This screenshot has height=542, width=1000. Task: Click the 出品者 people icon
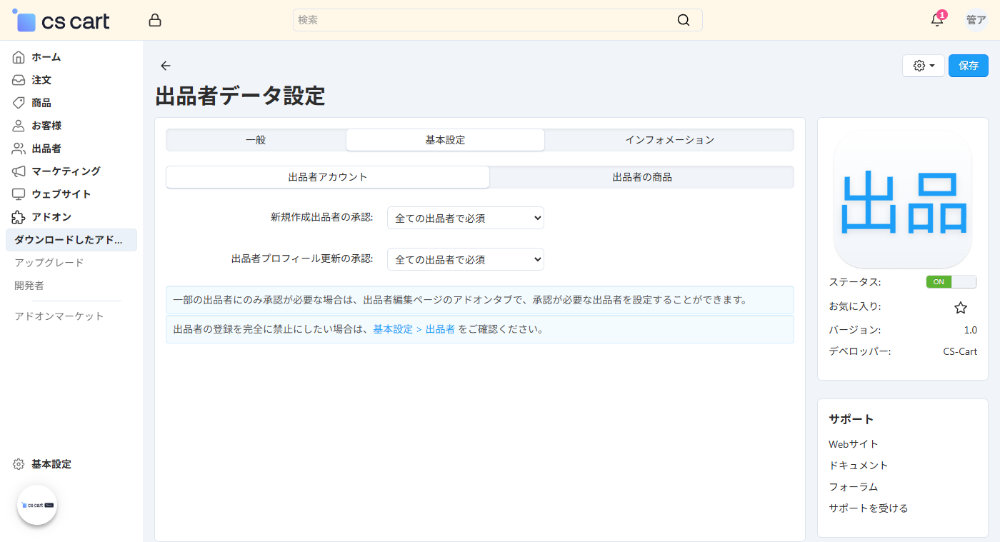[18, 149]
